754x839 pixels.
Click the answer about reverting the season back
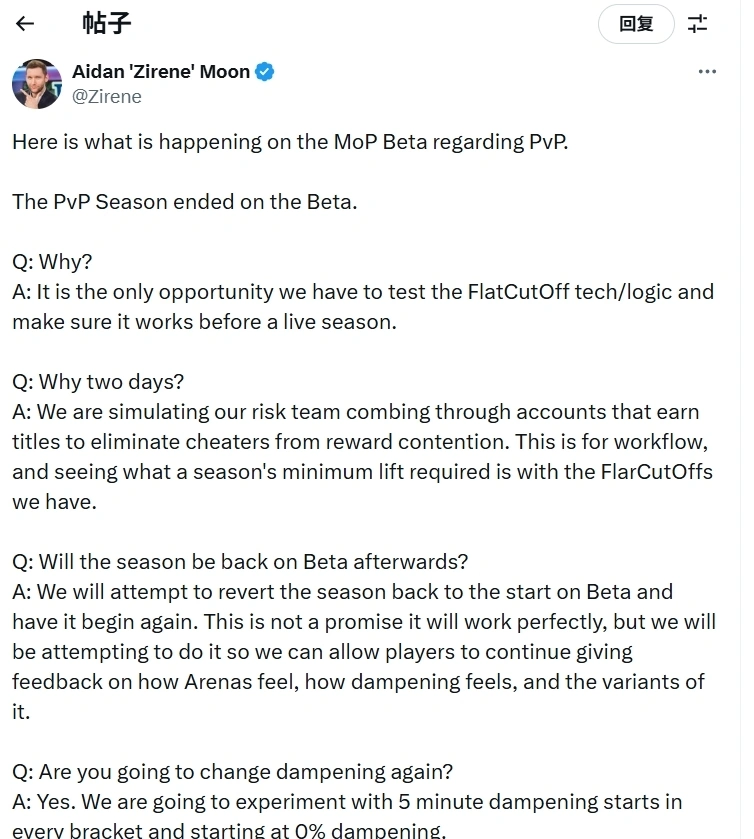[x=364, y=652]
